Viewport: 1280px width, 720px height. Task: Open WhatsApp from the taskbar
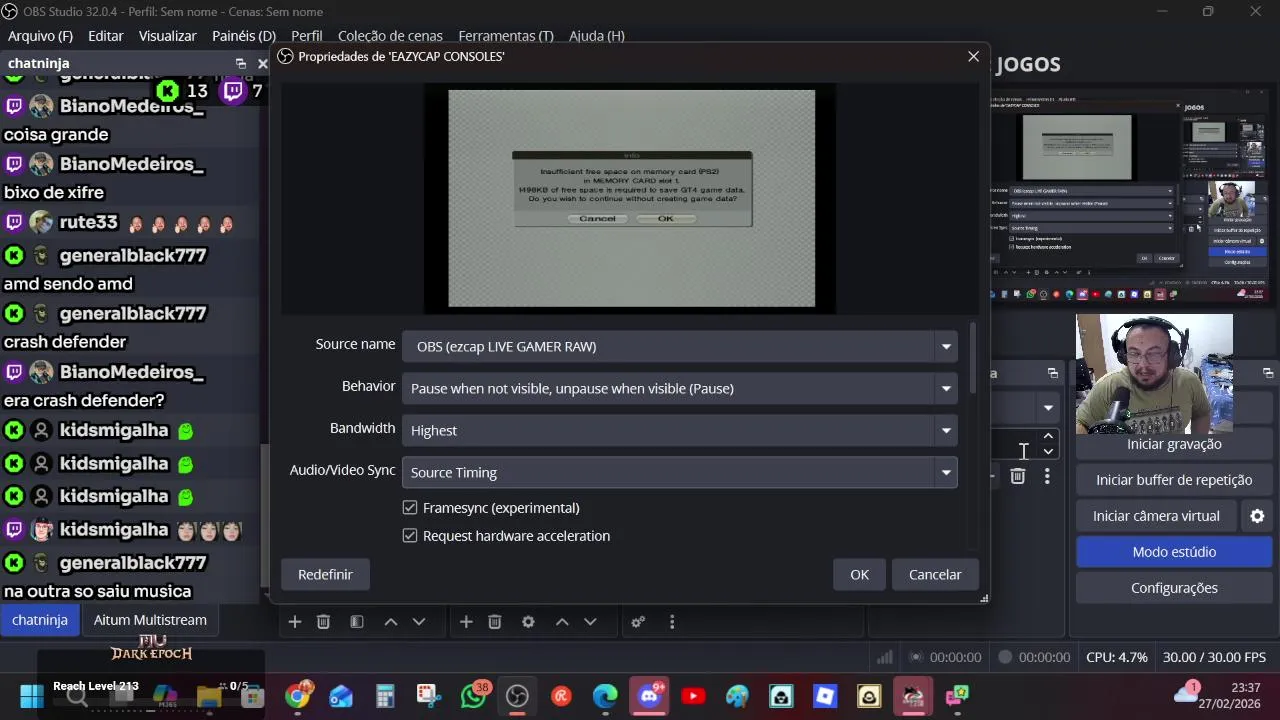tap(474, 696)
